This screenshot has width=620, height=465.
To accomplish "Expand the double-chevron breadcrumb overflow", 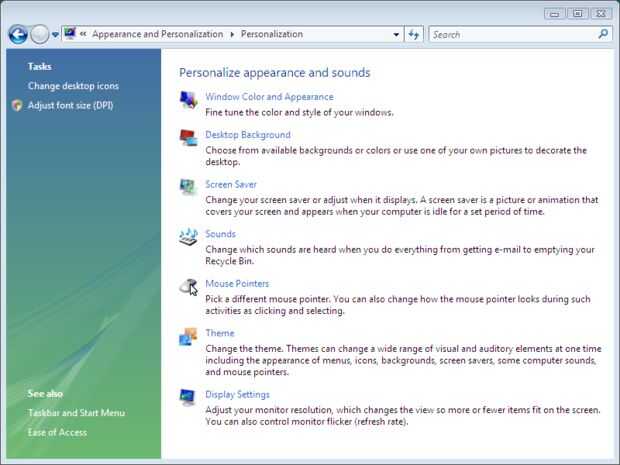I will click(x=83, y=34).
